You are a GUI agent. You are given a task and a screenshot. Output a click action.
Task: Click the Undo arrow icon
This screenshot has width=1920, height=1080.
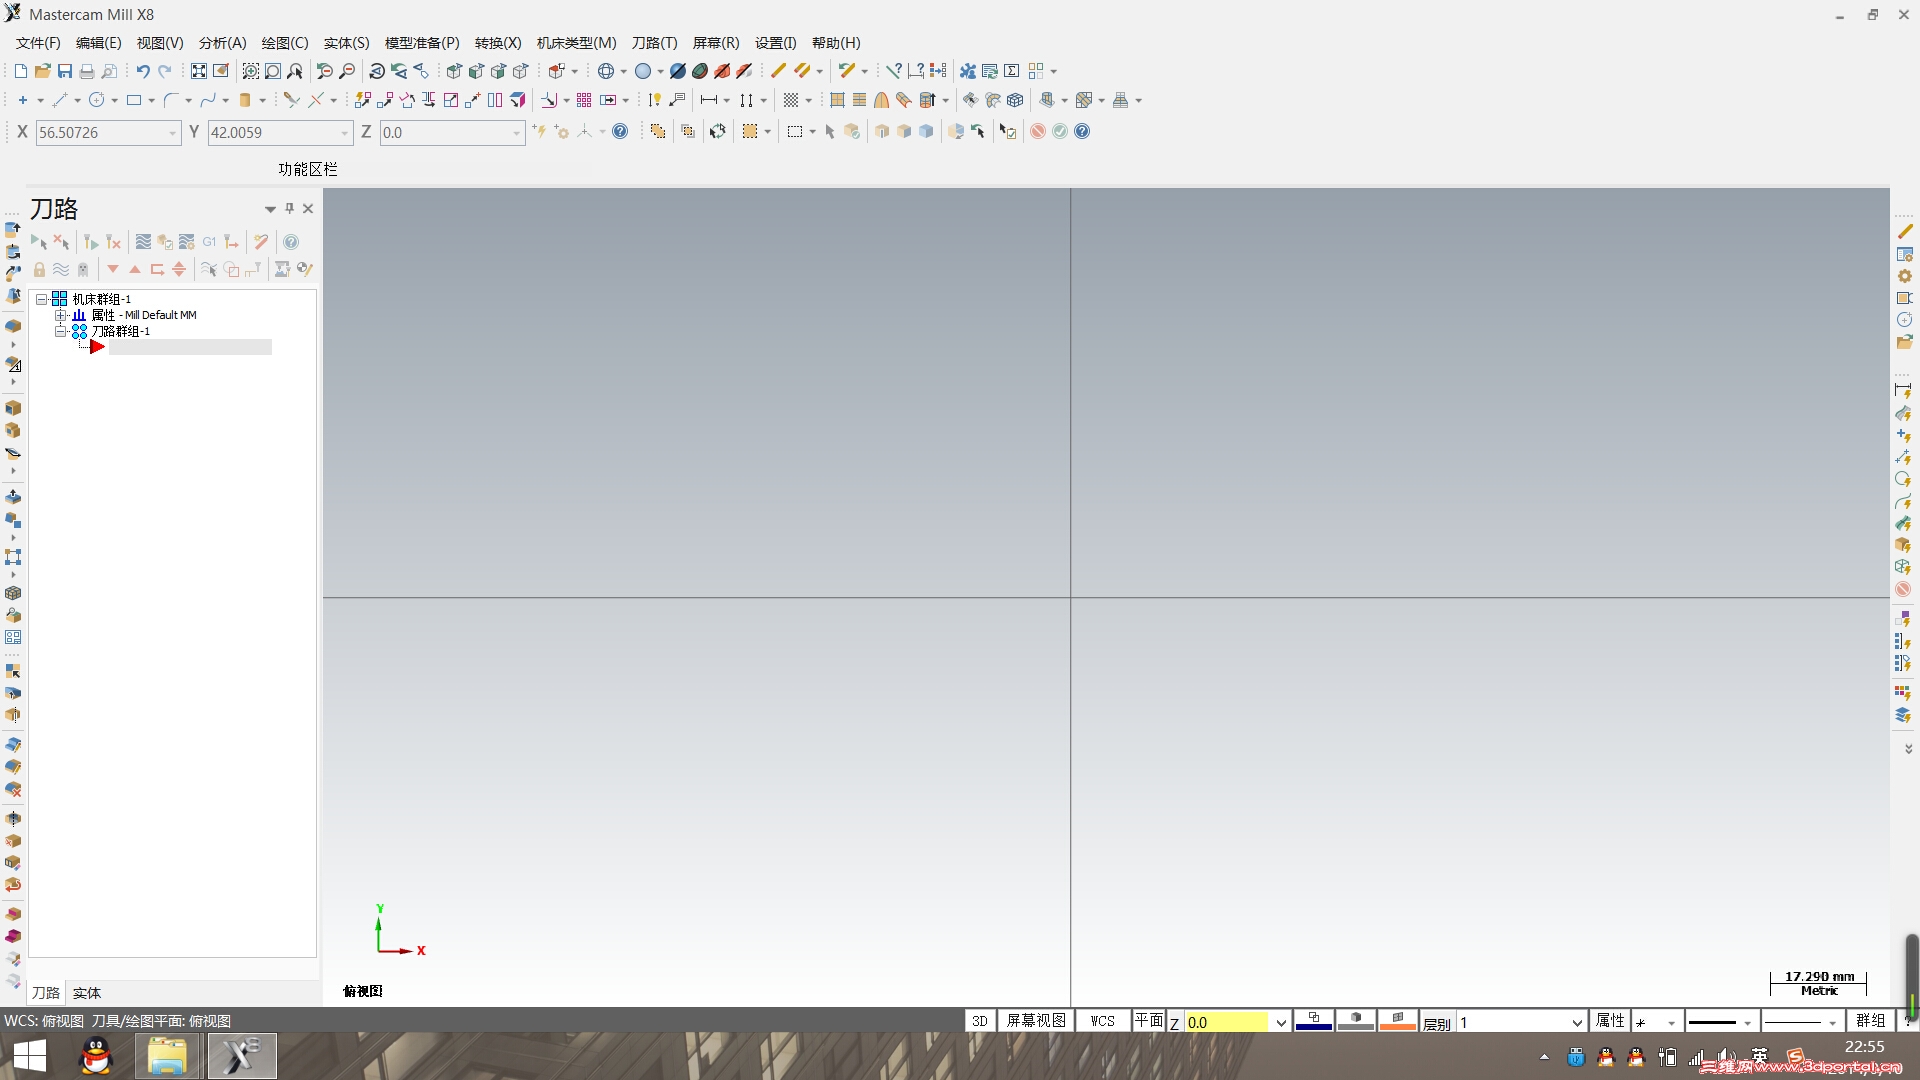tap(143, 71)
